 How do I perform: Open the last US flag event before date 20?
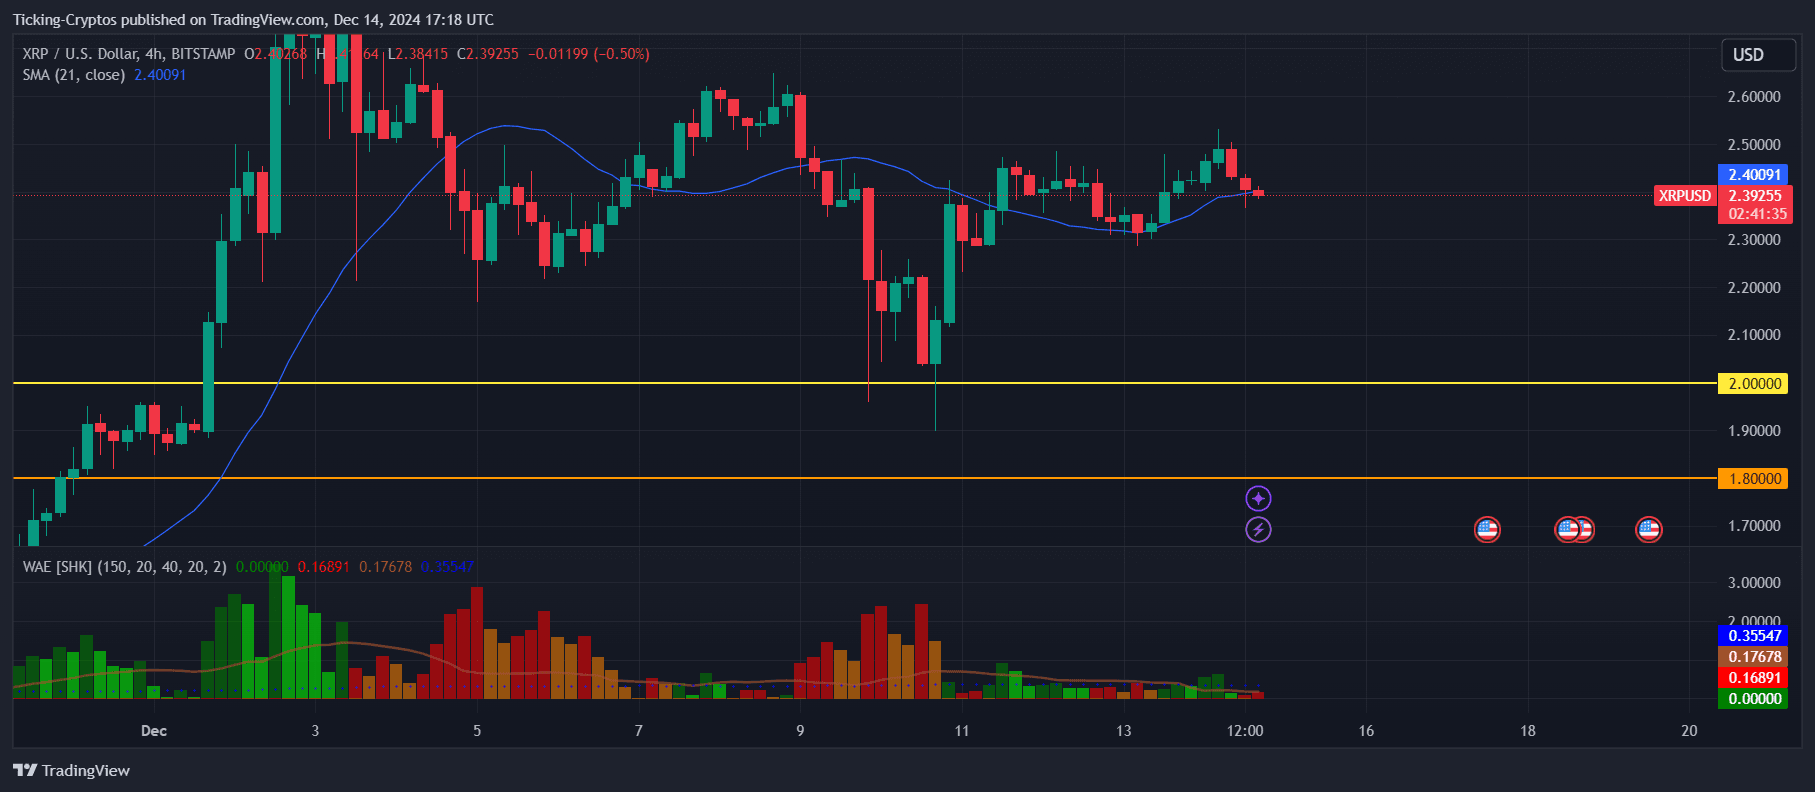[1648, 529]
